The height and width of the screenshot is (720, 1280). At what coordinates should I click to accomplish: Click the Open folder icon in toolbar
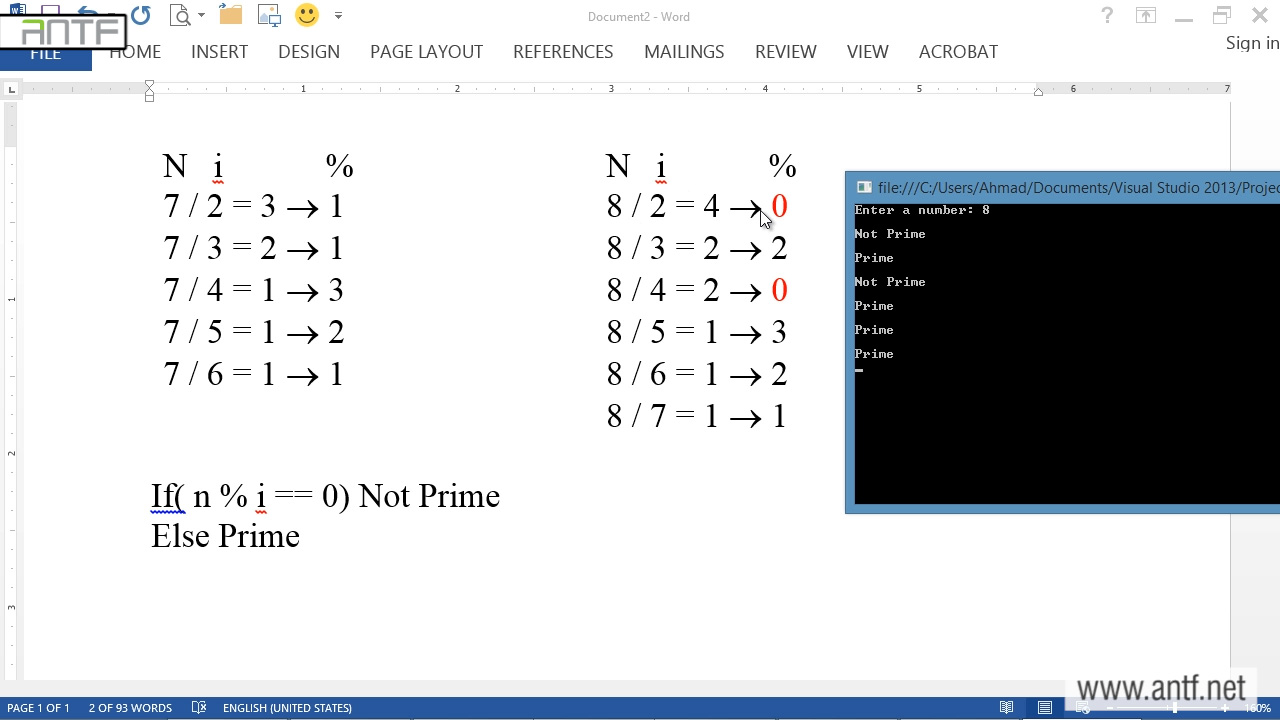[231, 16]
